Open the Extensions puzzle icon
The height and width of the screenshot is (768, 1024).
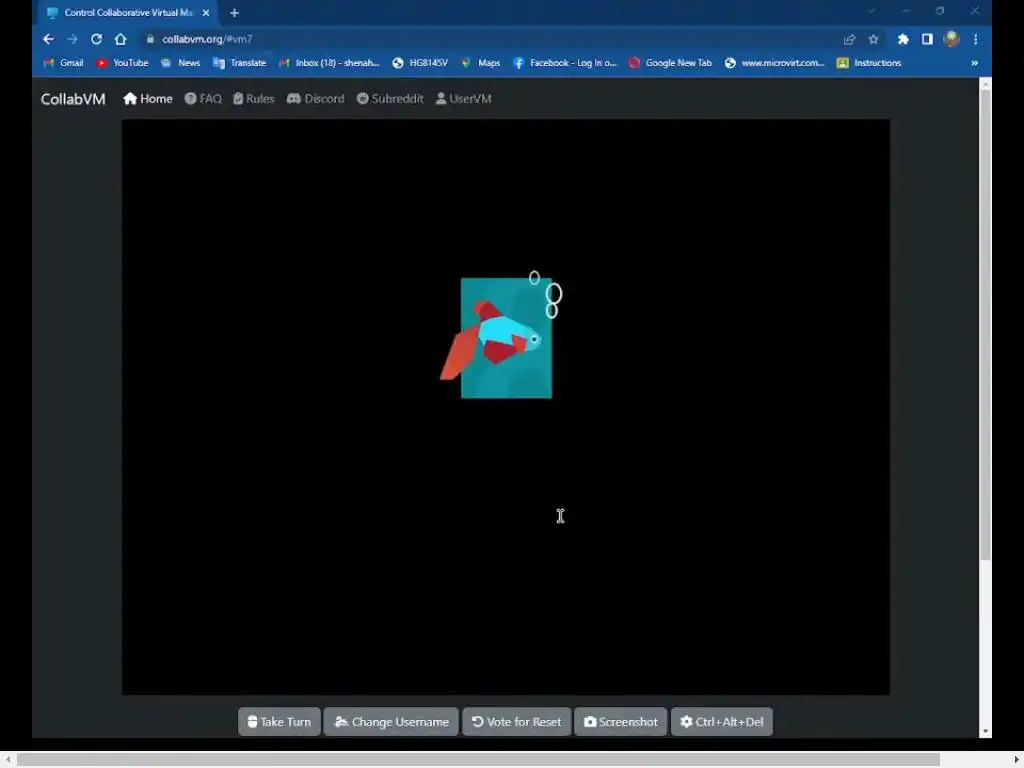tap(903, 39)
